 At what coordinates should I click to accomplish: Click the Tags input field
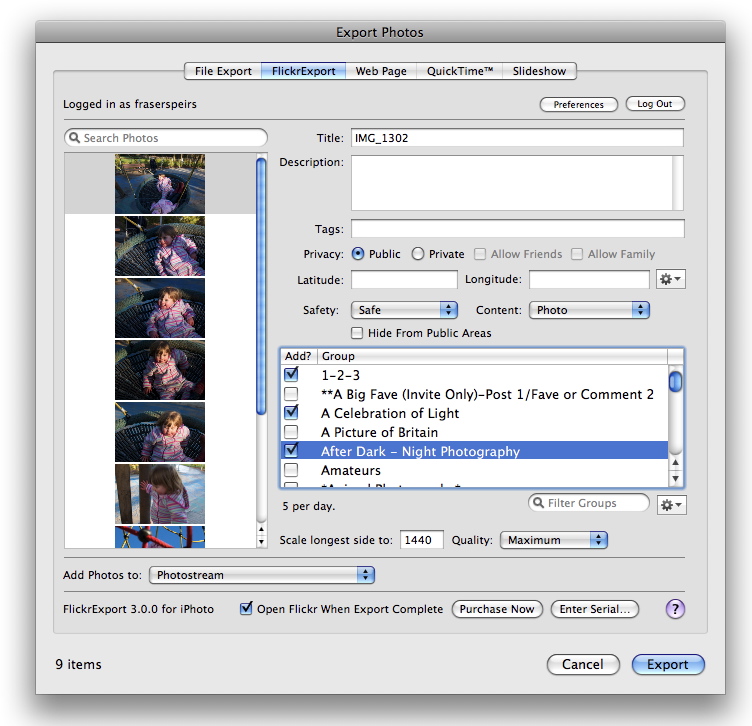pyautogui.click(x=517, y=229)
